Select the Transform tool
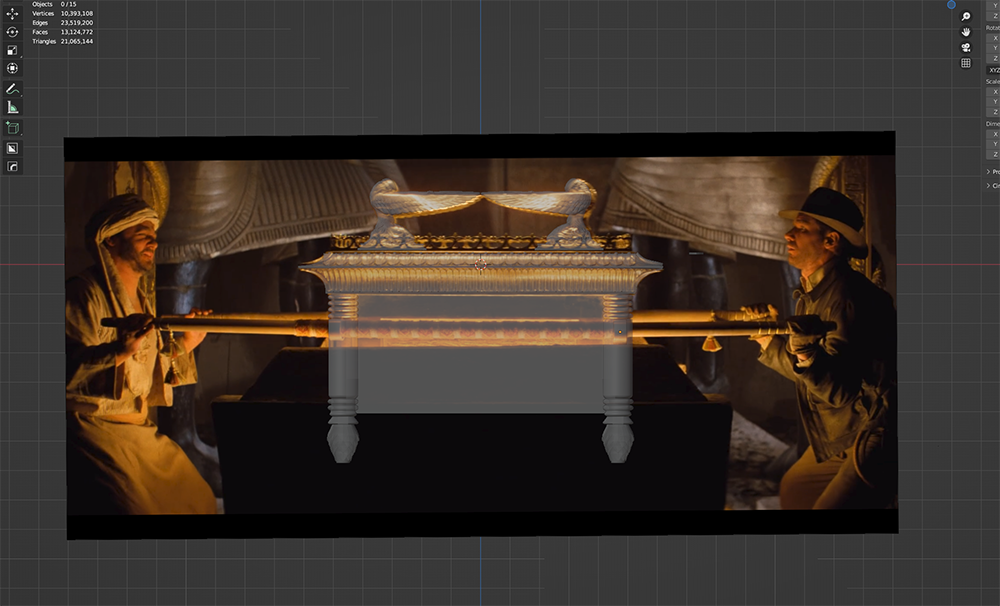The image size is (1000, 606). pos(12,68)
